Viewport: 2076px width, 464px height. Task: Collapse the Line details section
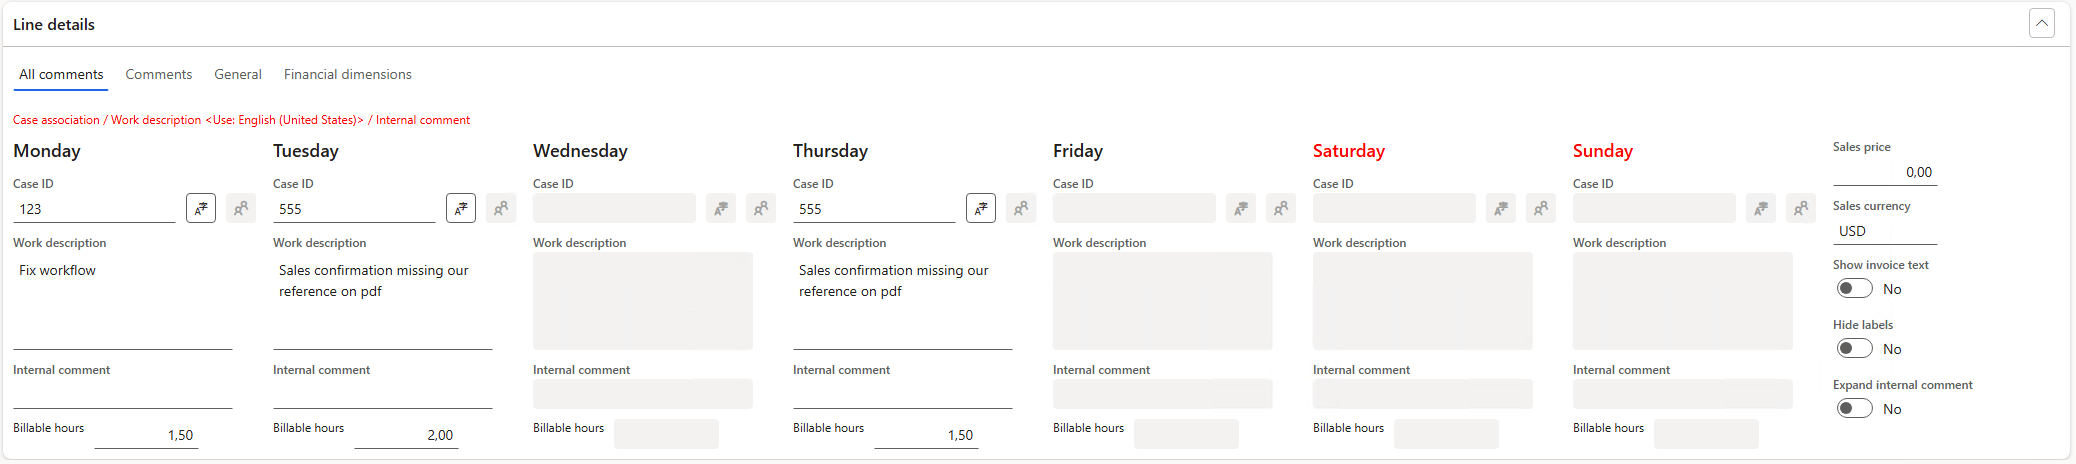pyautogui.click(x=2042, y=23)
